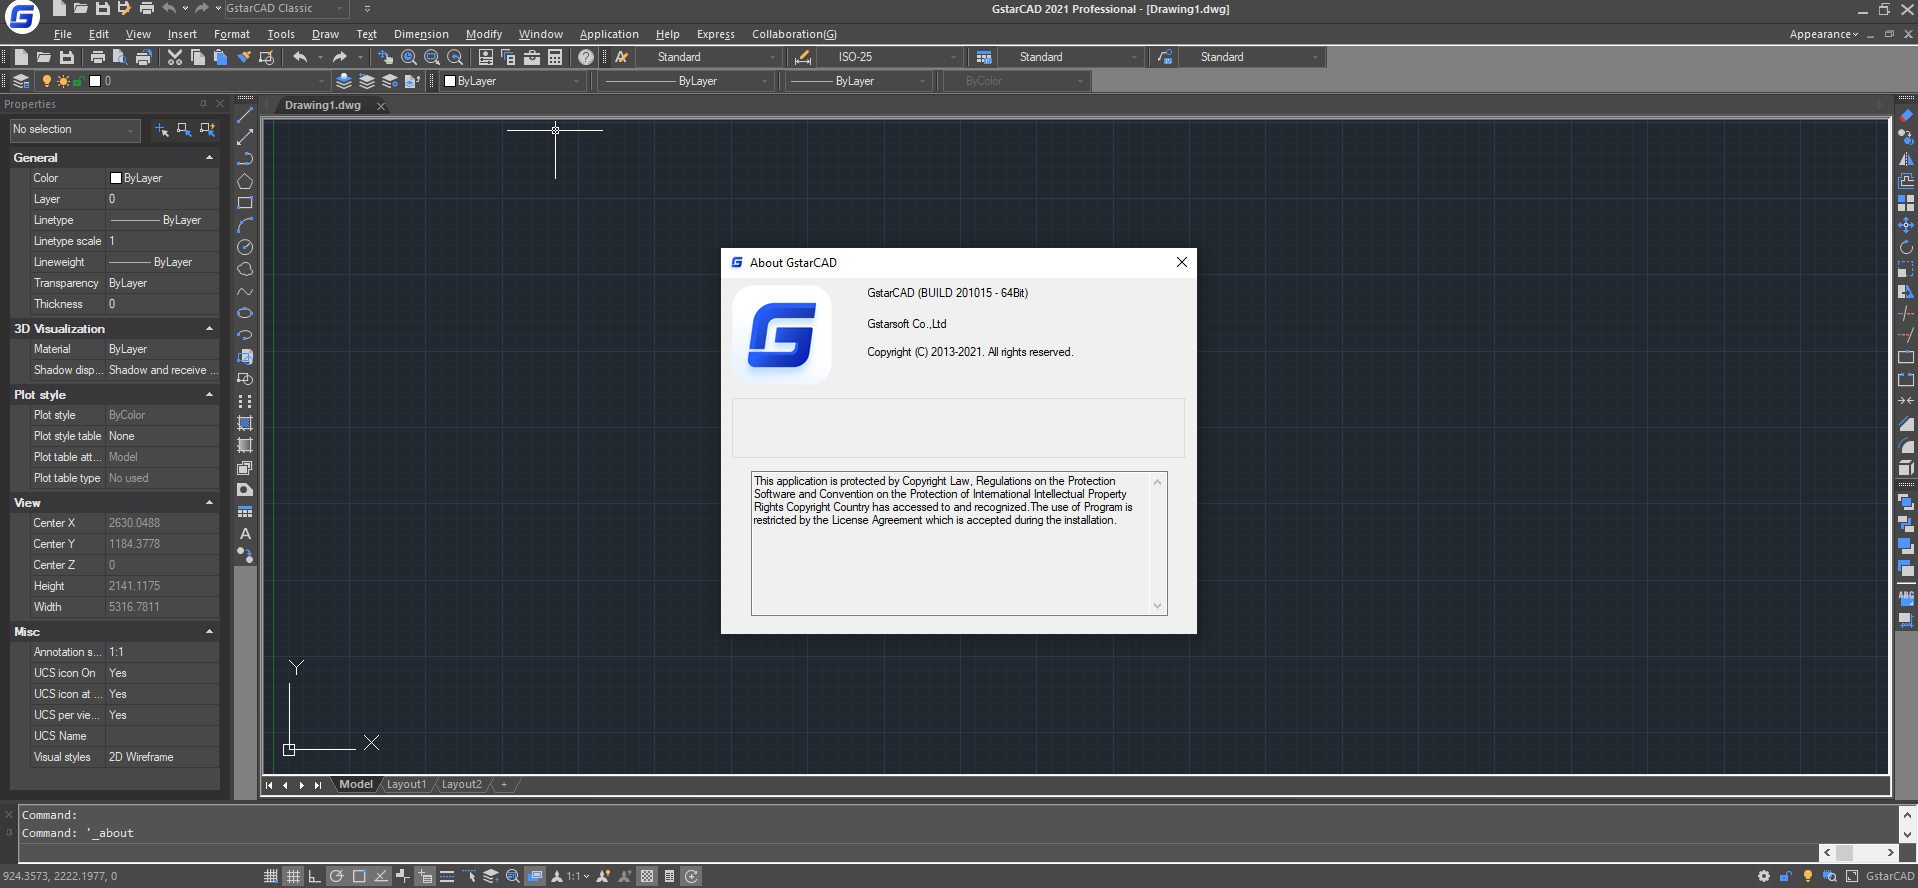1918x888 pixels.
Task: Open the No selection dropdown
Action: pyautogui.click(x=74, y=130)
